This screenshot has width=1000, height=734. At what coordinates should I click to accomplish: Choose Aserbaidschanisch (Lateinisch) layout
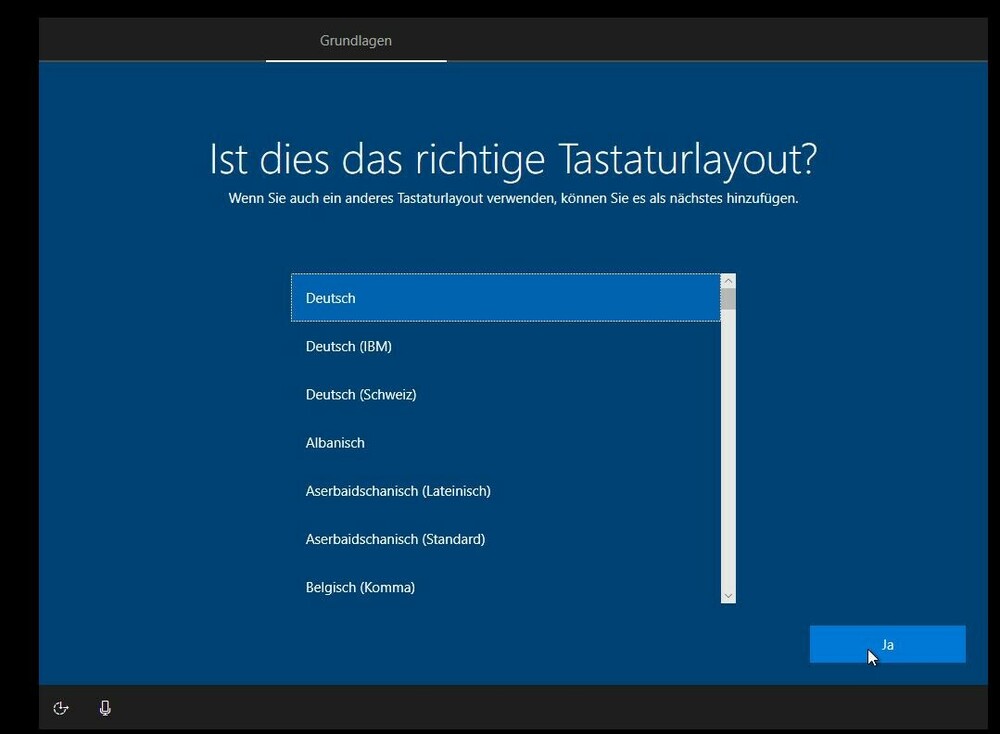(x=505, y=490)
